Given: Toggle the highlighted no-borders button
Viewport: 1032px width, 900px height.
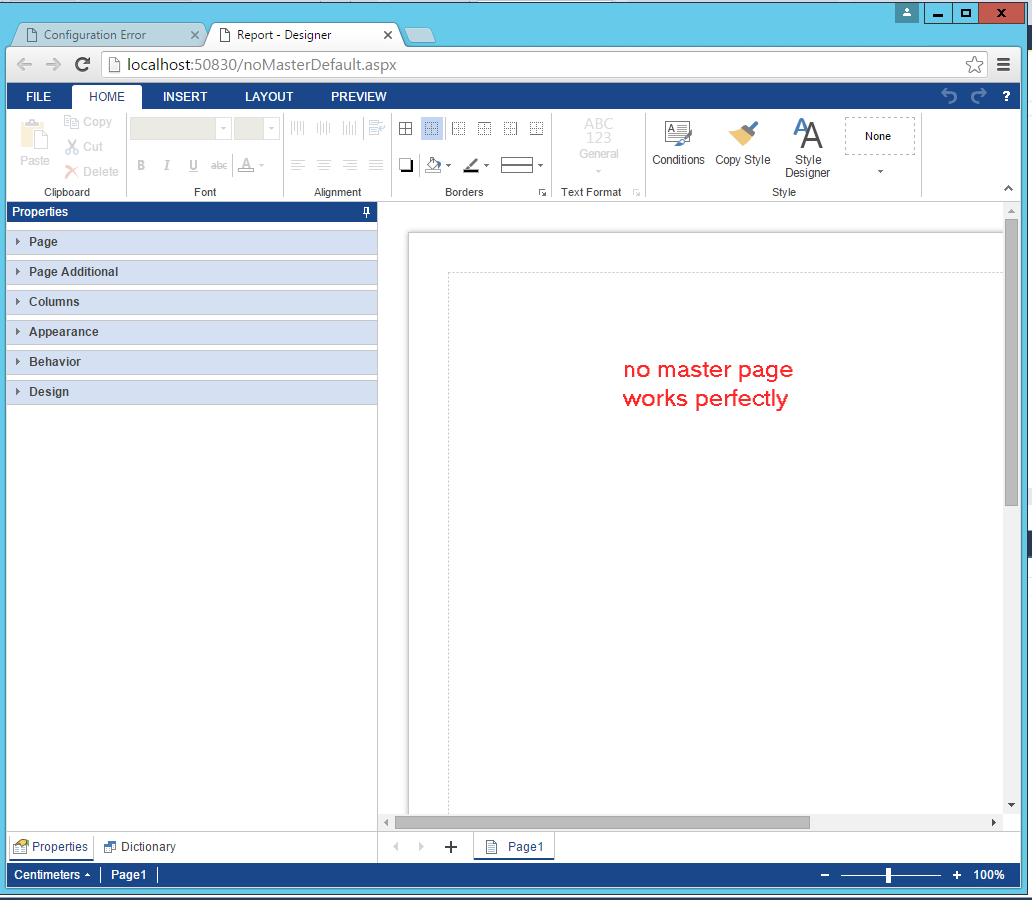Looking at the screenshot, I should (x=432, y=128).
